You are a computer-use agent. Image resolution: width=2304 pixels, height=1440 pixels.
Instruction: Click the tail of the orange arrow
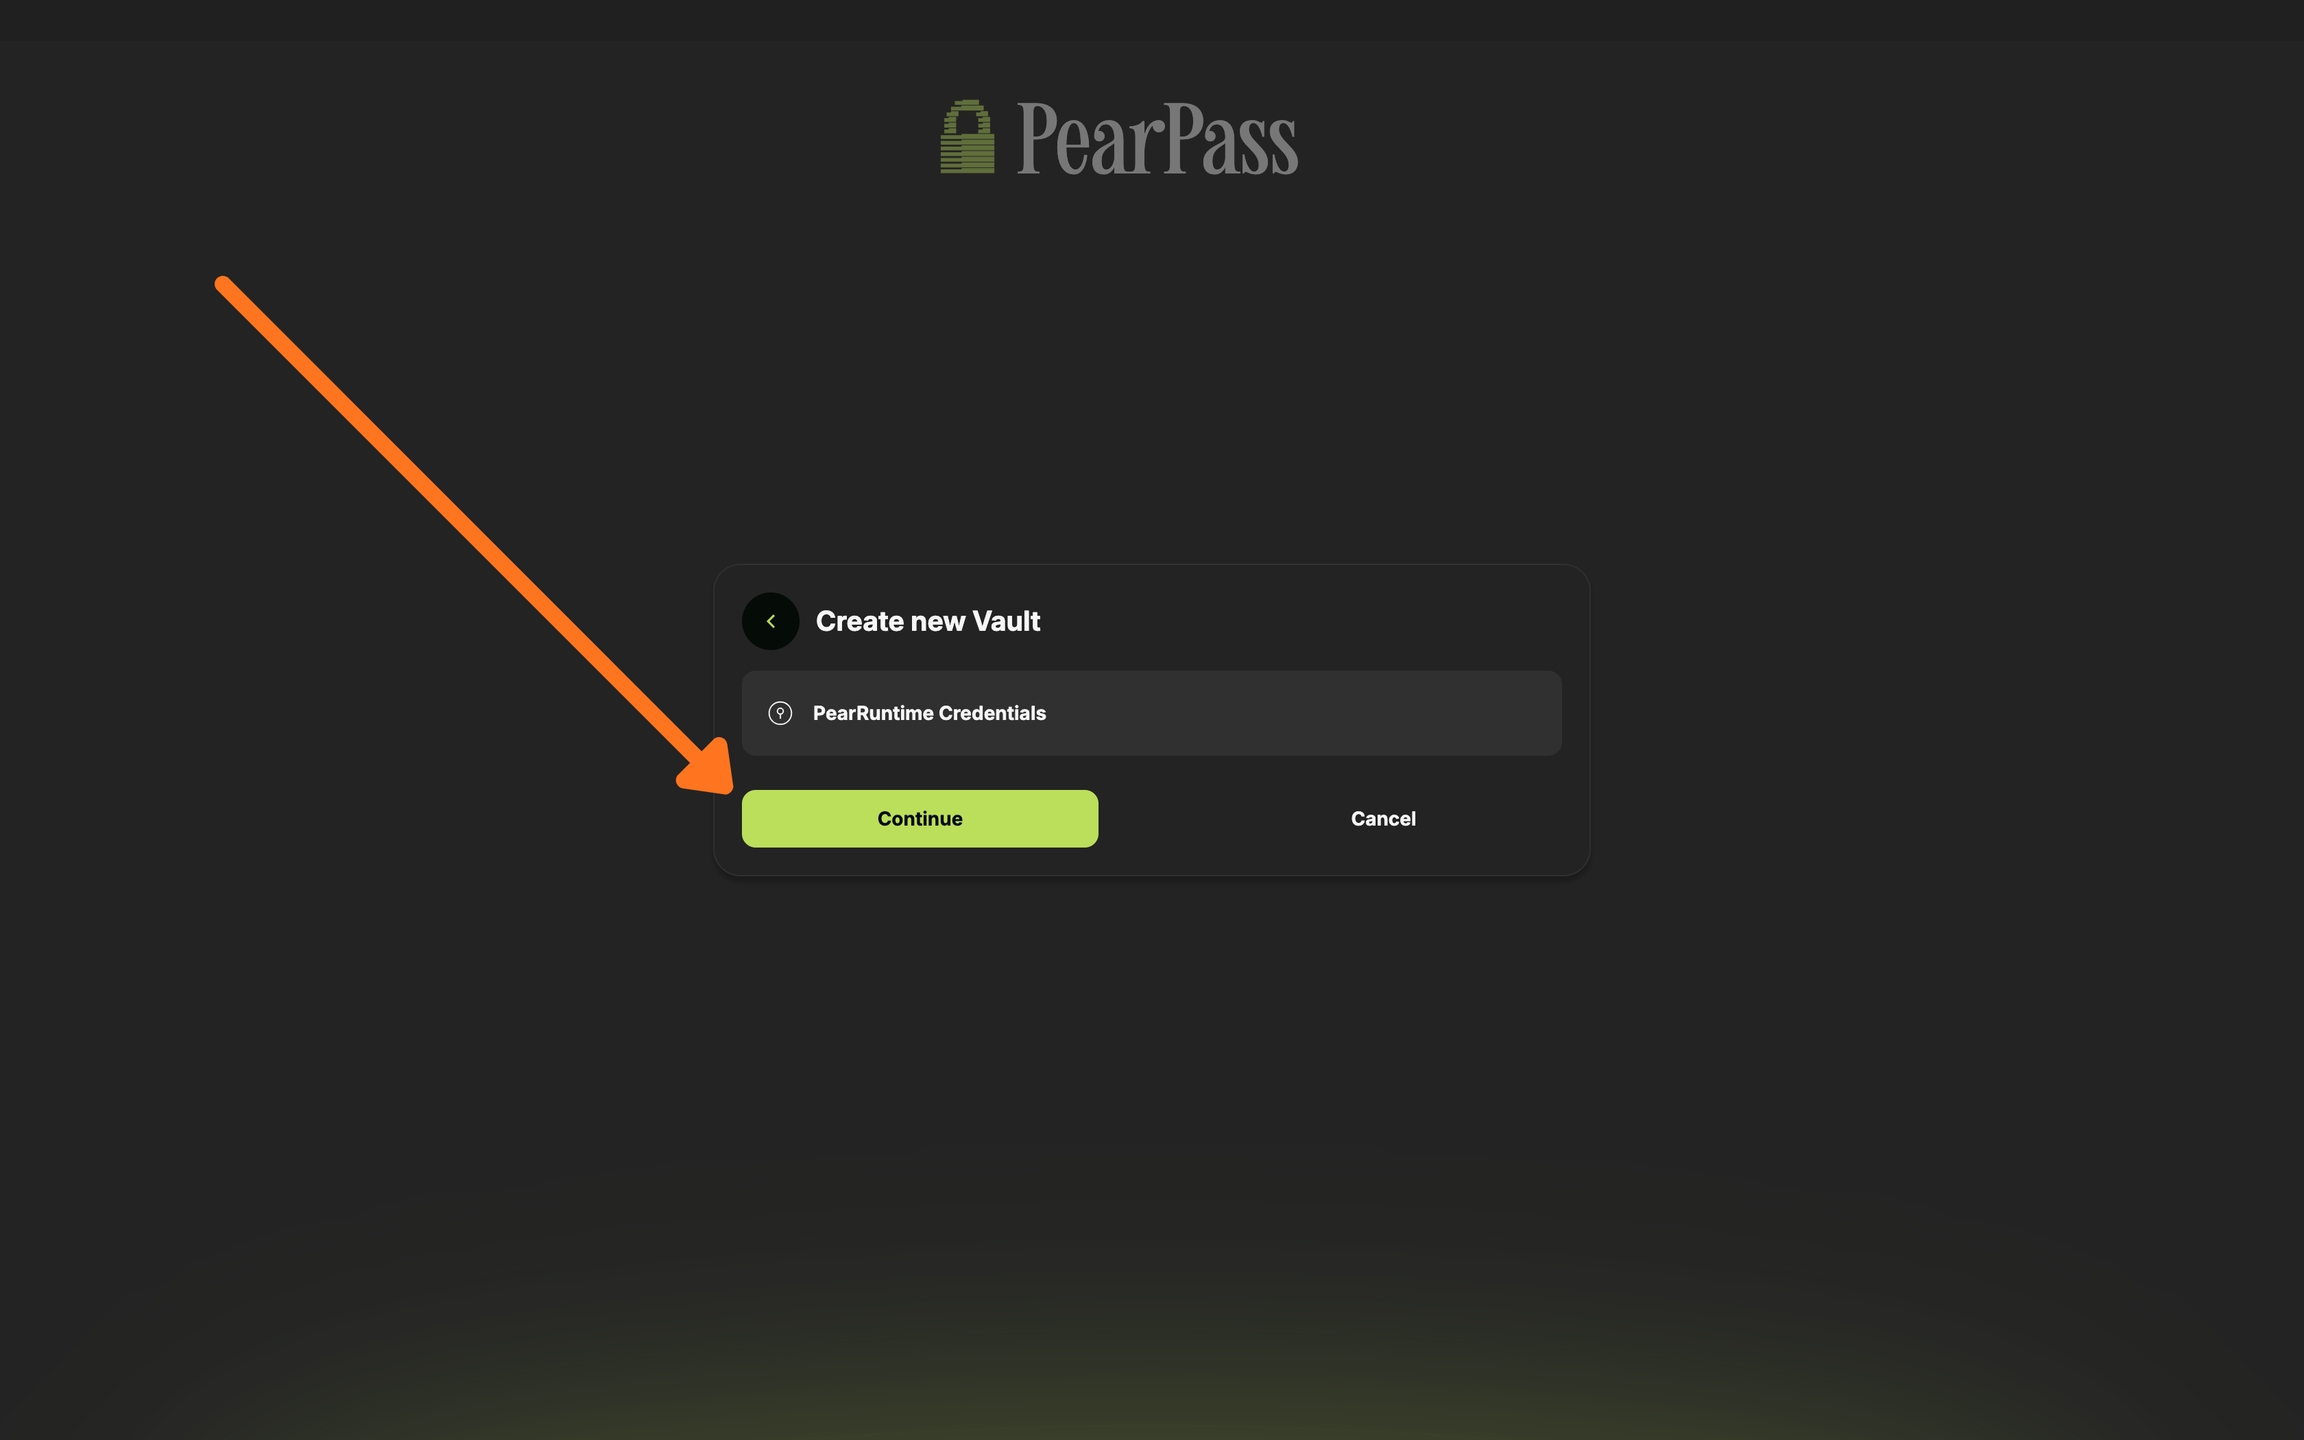tap(224, 285)
